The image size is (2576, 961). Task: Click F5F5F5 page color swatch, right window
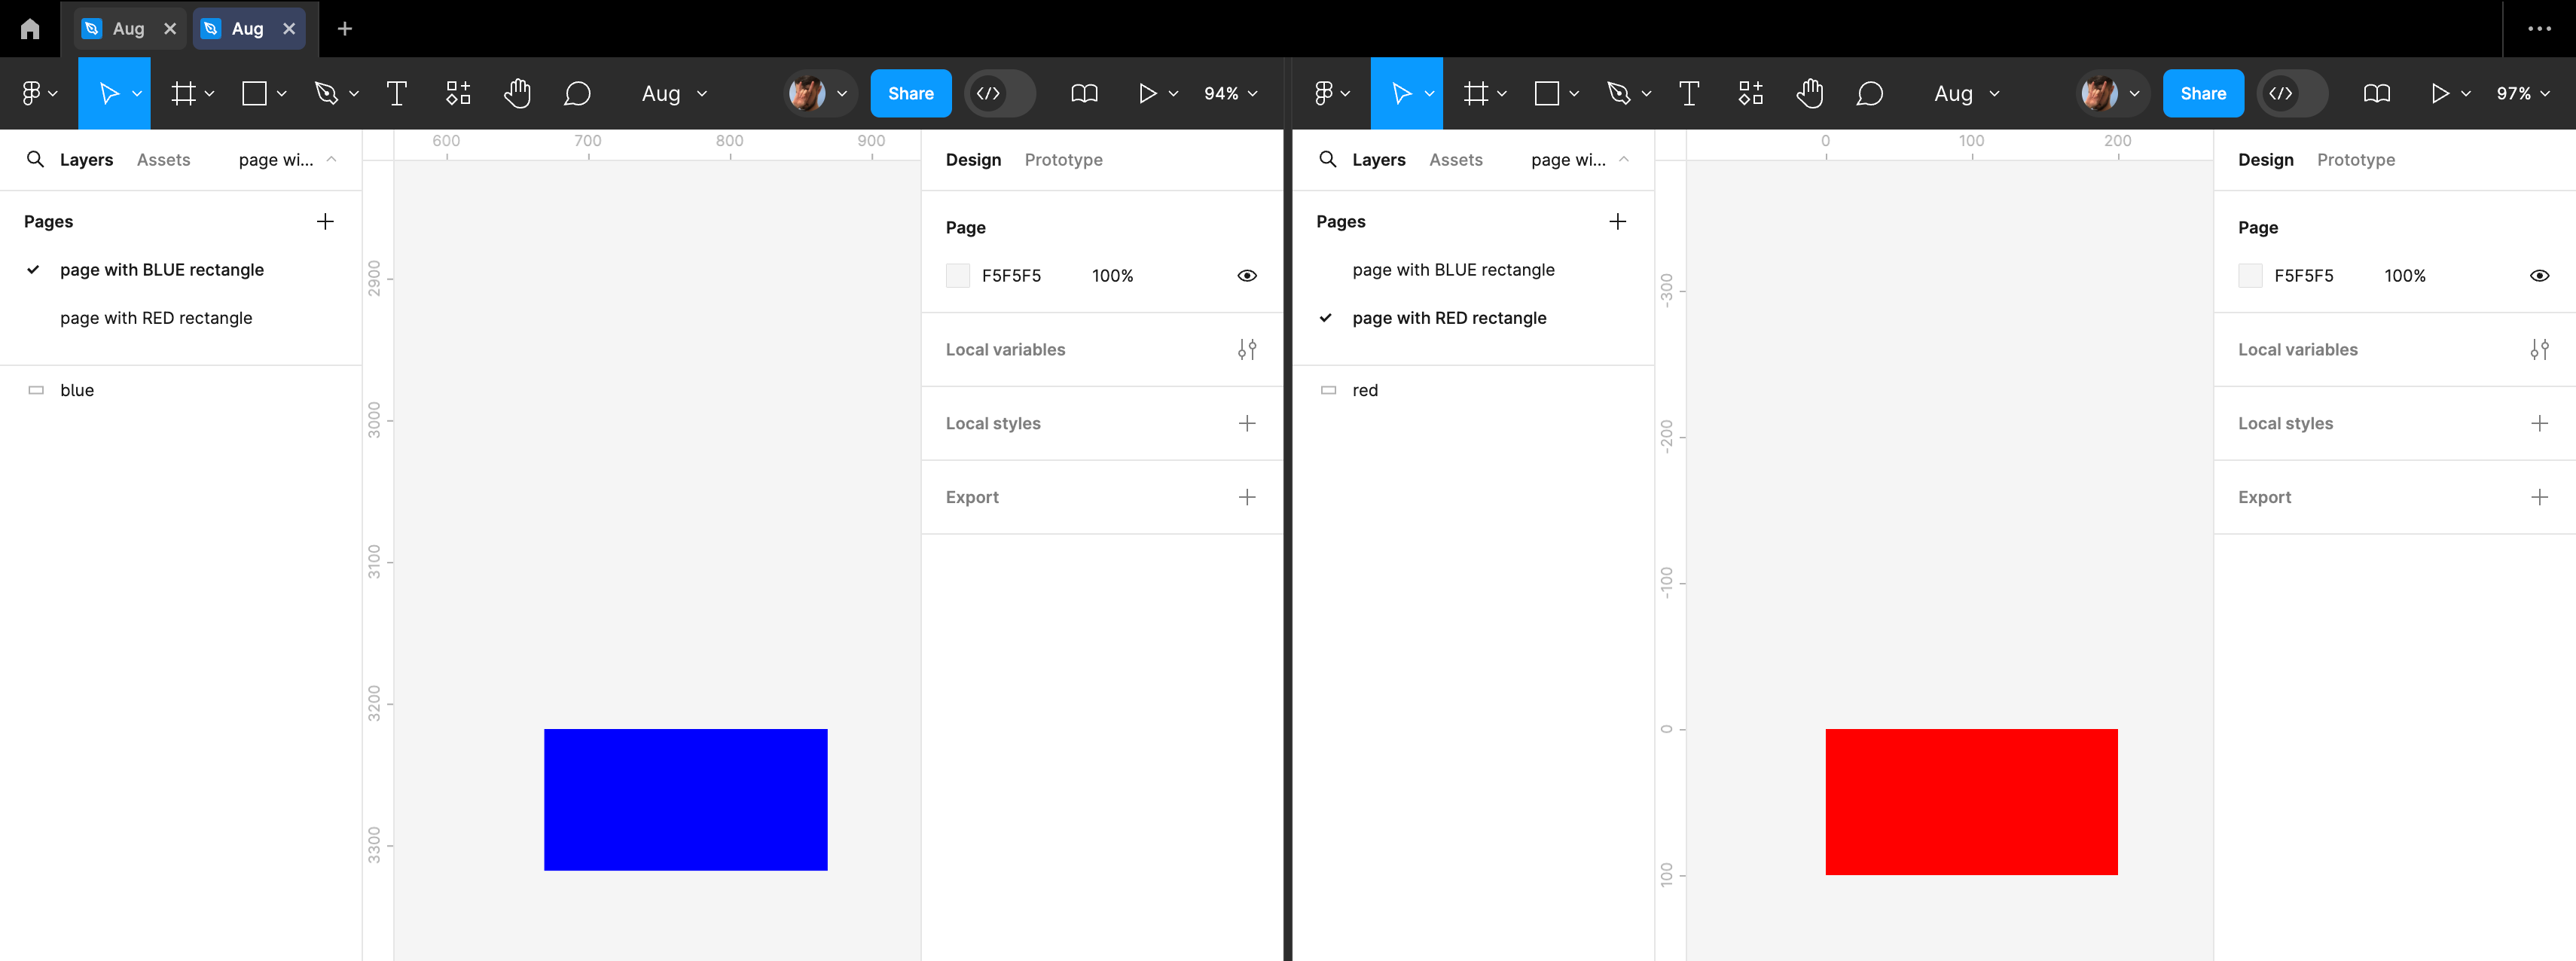(x=2250, y=275)
